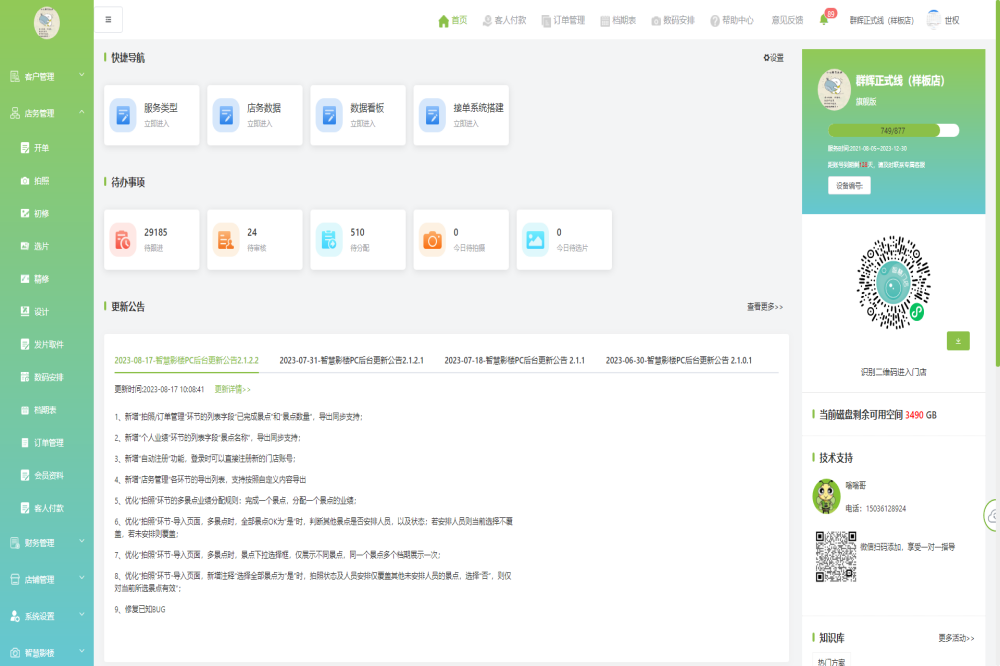Open 拍照 in the sidebar
The width and height of the screenshot is (1000, 666).
41,181
